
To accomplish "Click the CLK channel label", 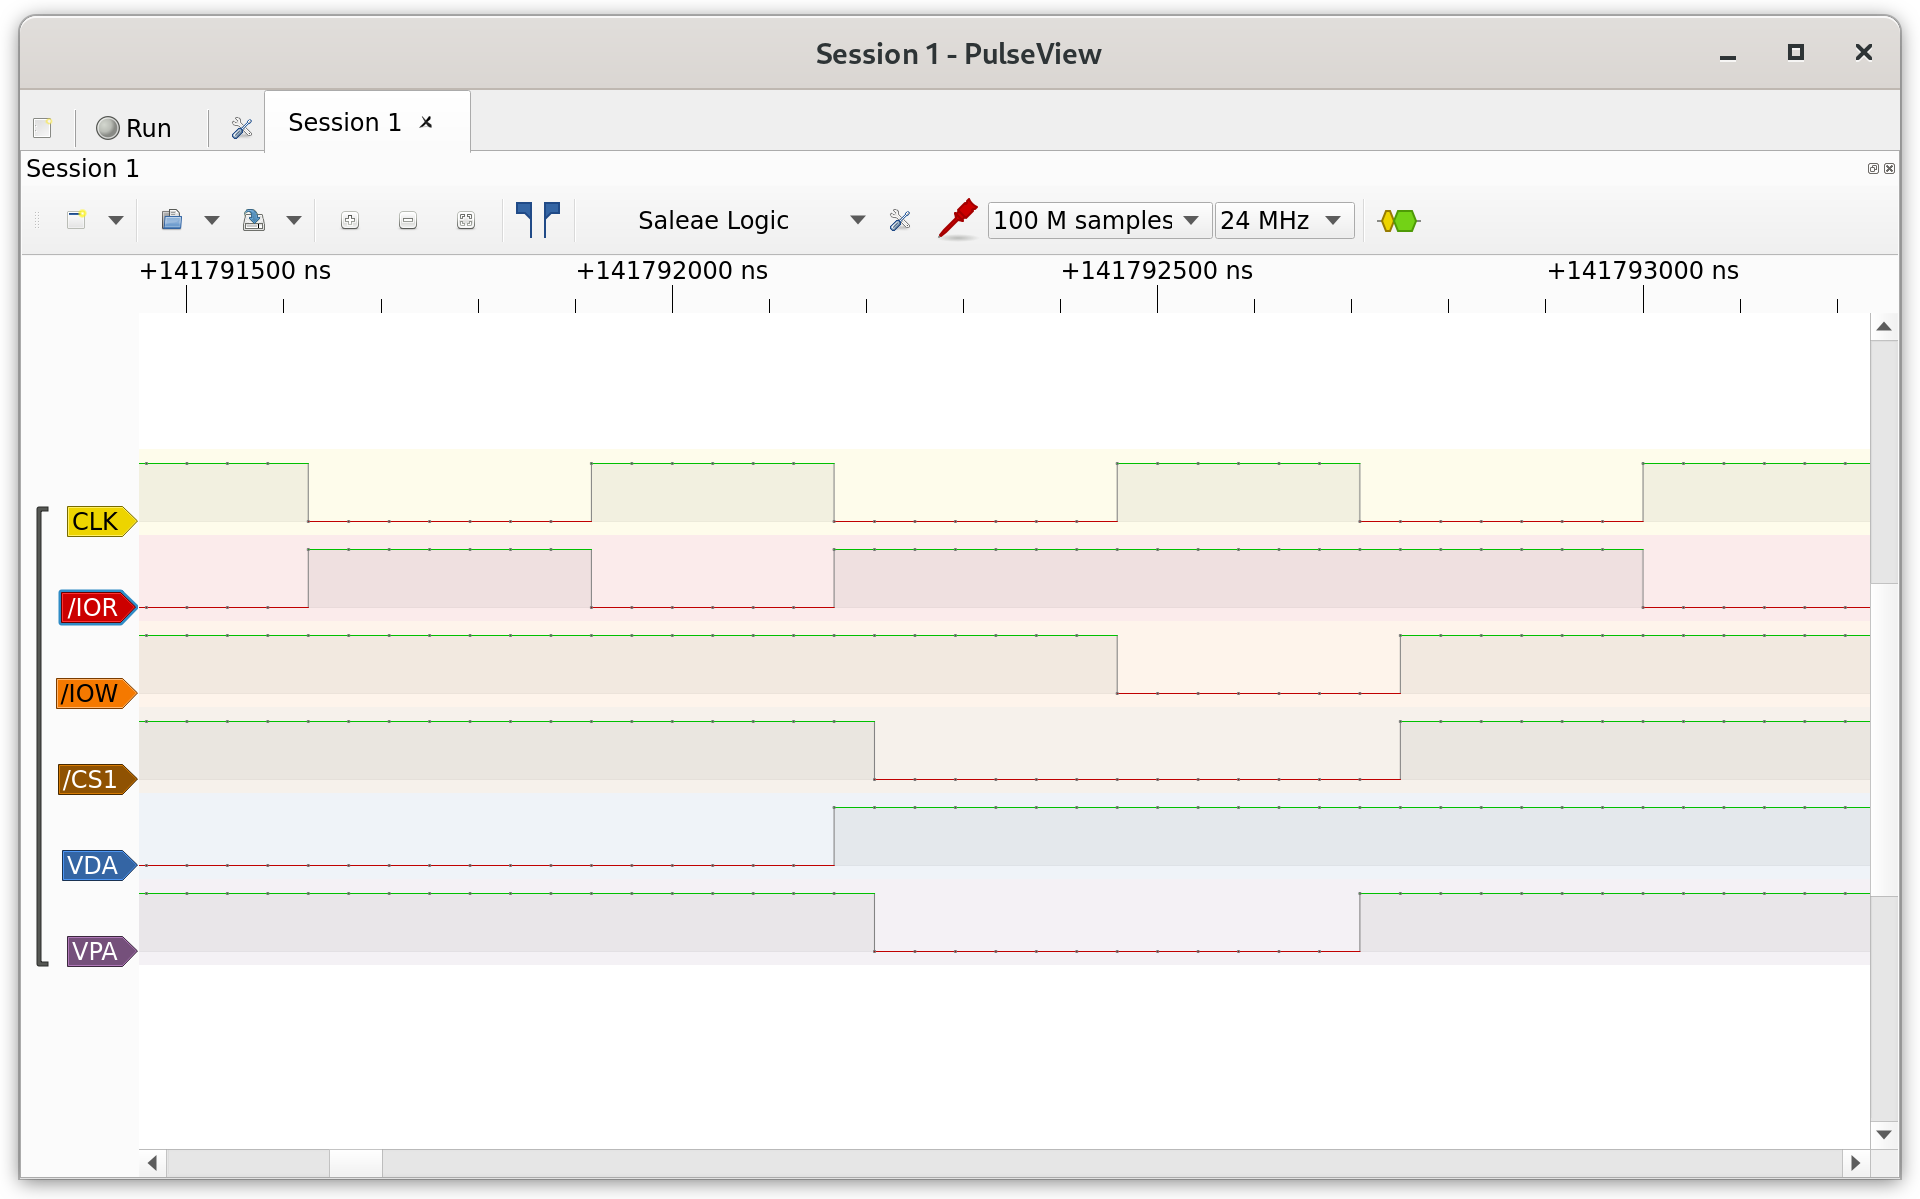I will [97, 522].
